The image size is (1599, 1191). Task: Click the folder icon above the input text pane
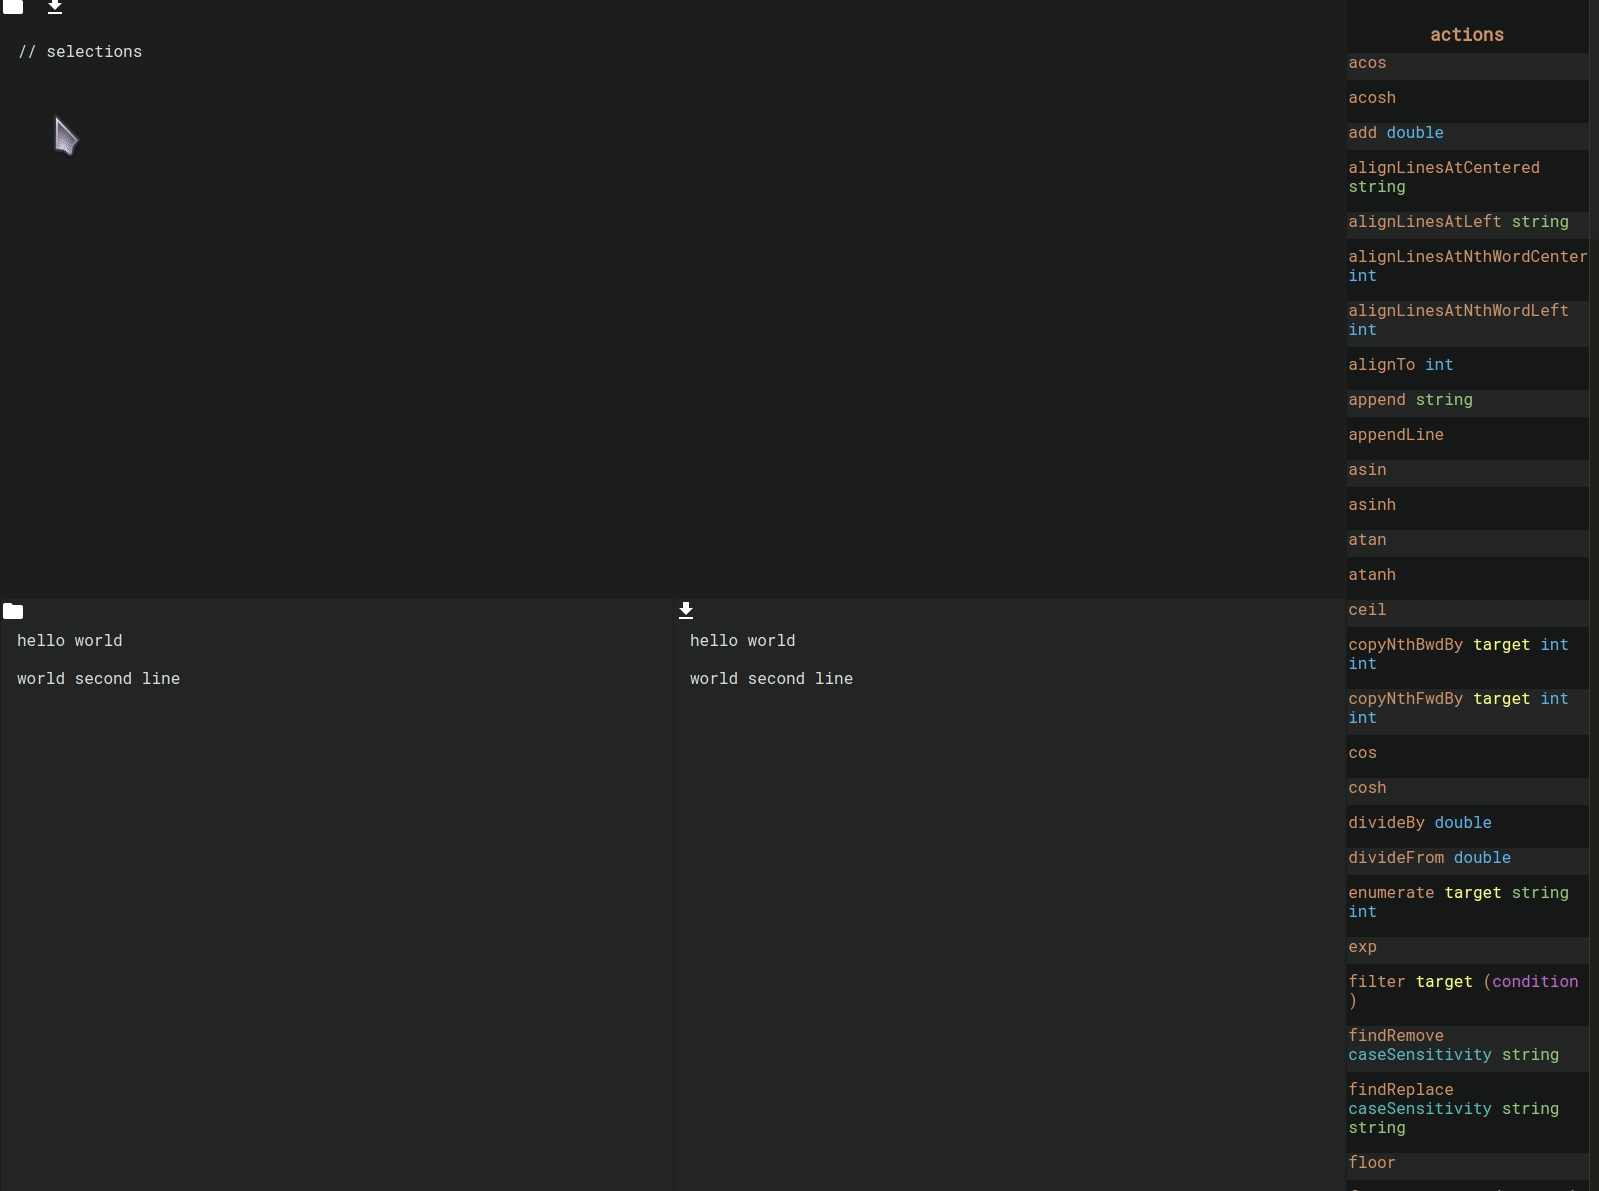13,611
